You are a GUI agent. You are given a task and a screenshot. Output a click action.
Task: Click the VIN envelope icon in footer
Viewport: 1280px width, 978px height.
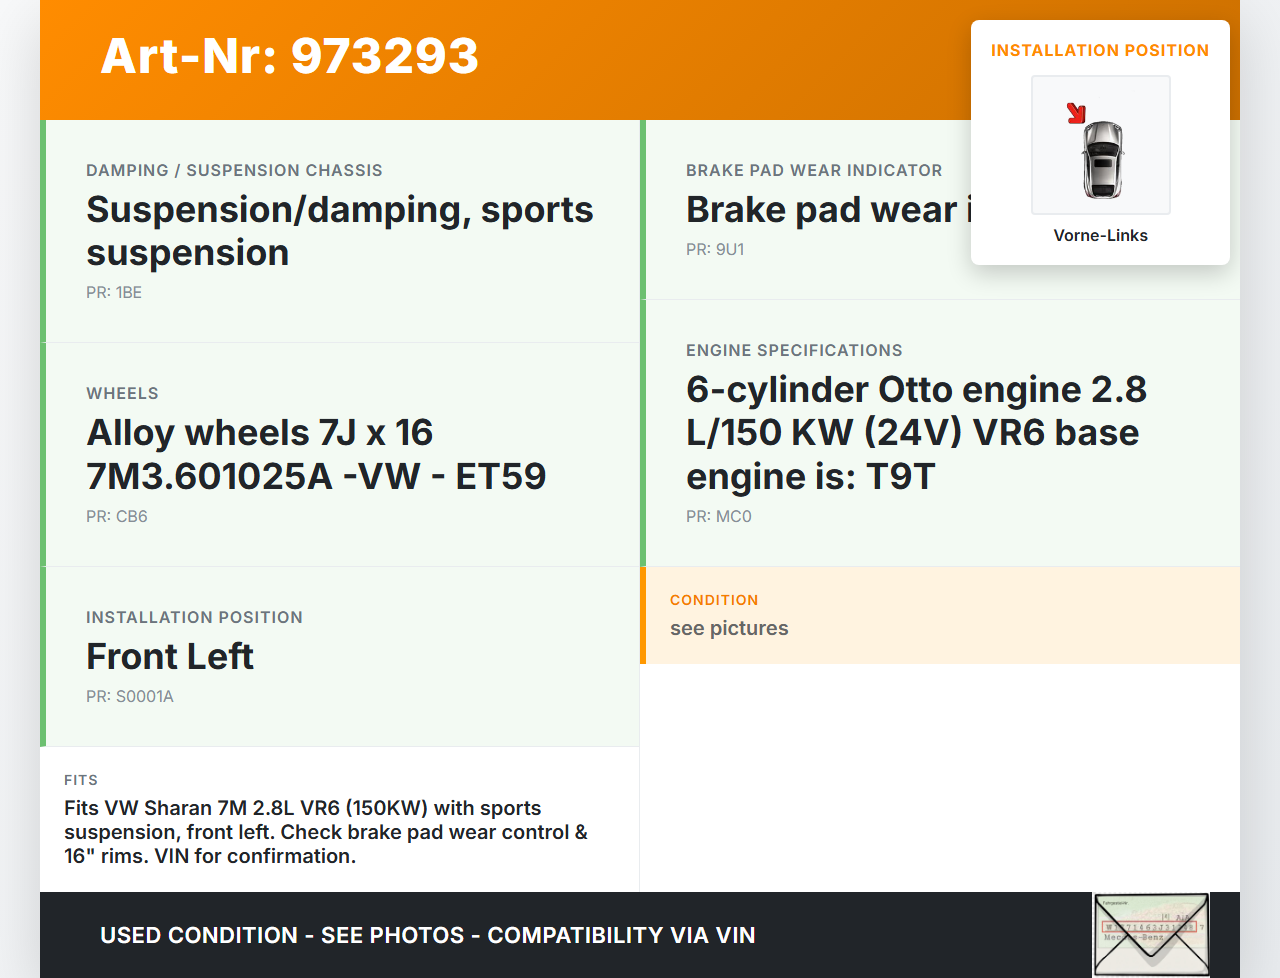click(x=1151, y=934)
